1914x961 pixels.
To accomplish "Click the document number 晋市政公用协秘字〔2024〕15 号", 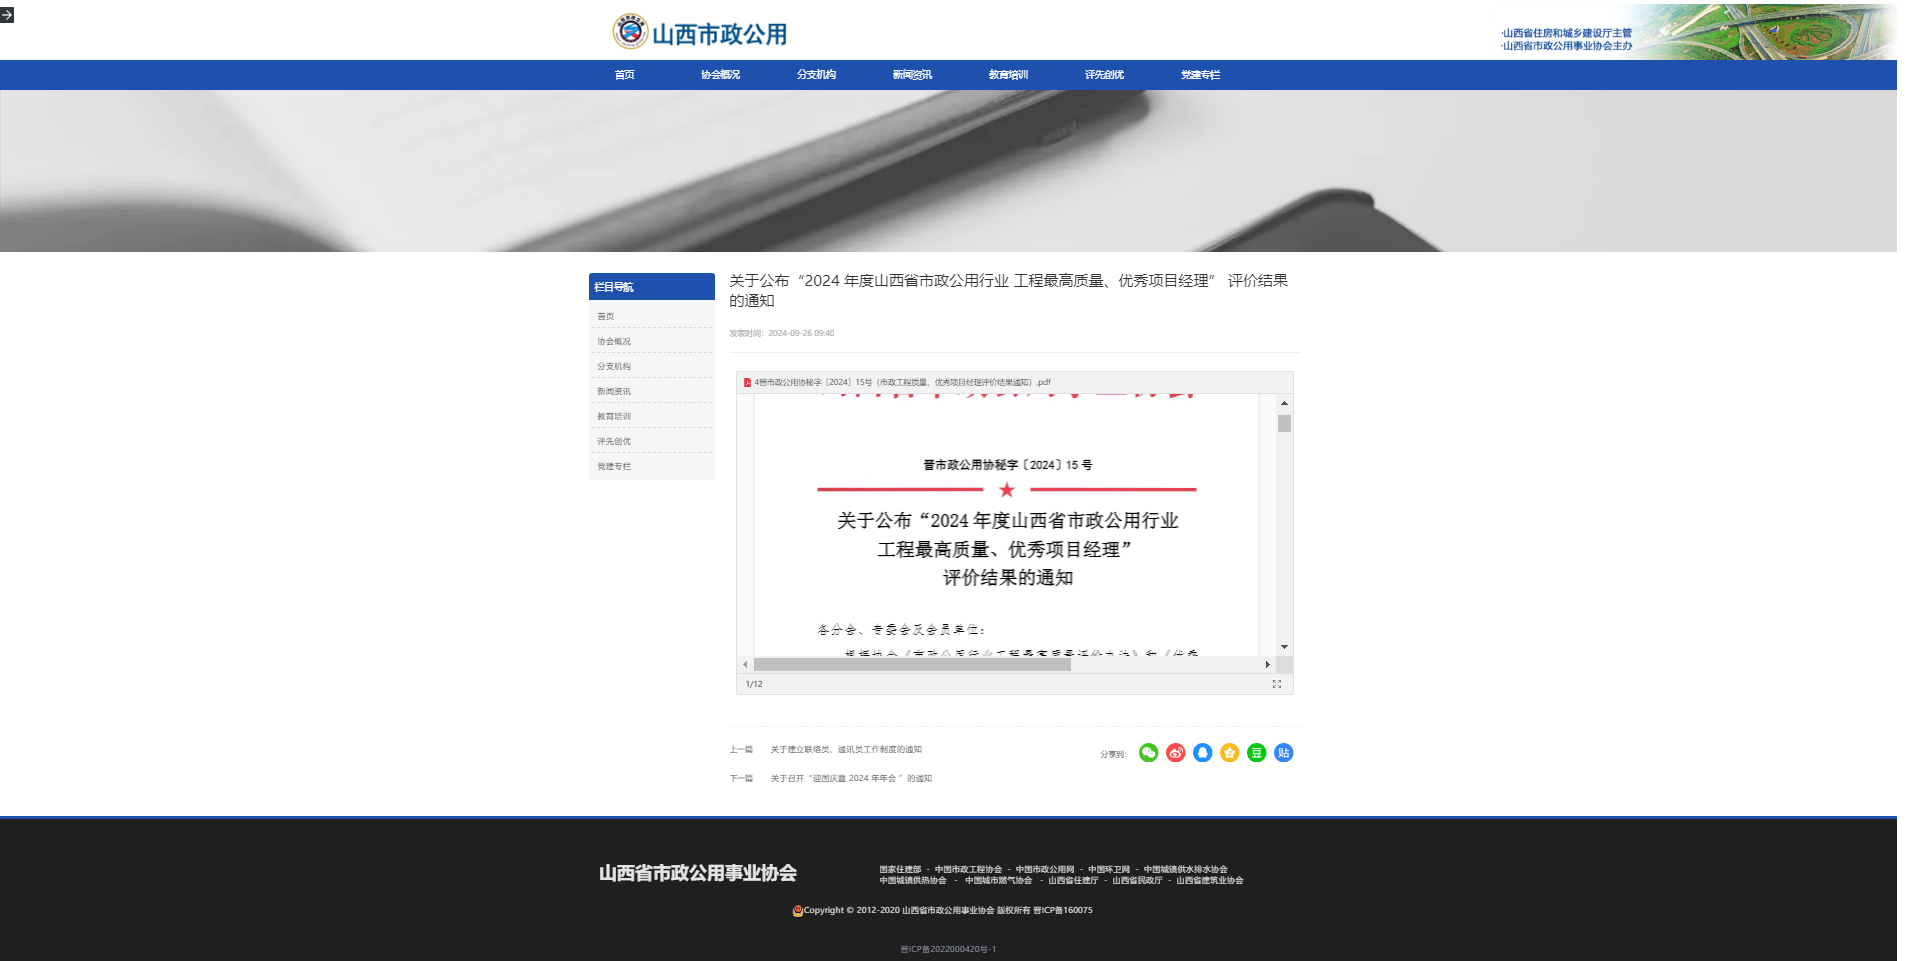I will (x=1007, y=465).
